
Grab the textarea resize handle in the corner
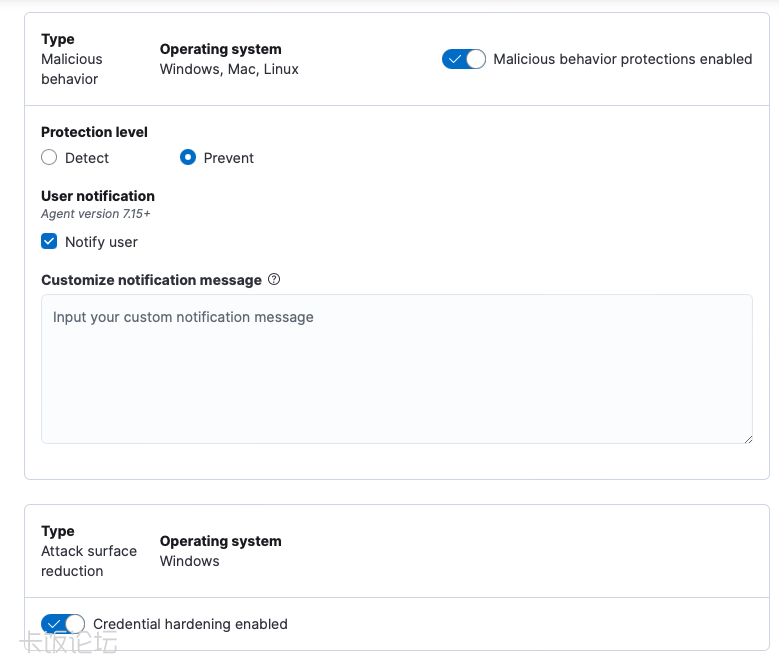pos(746,437)
